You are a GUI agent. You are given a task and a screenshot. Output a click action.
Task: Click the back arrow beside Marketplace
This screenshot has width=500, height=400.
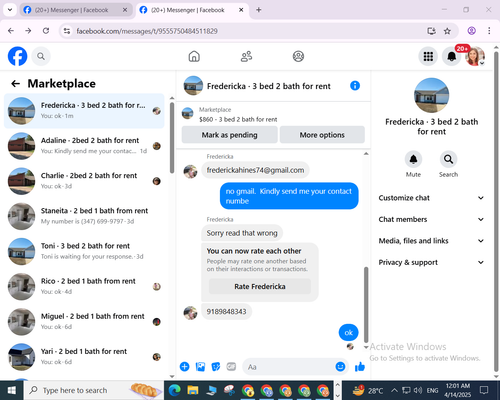[16, 84]
